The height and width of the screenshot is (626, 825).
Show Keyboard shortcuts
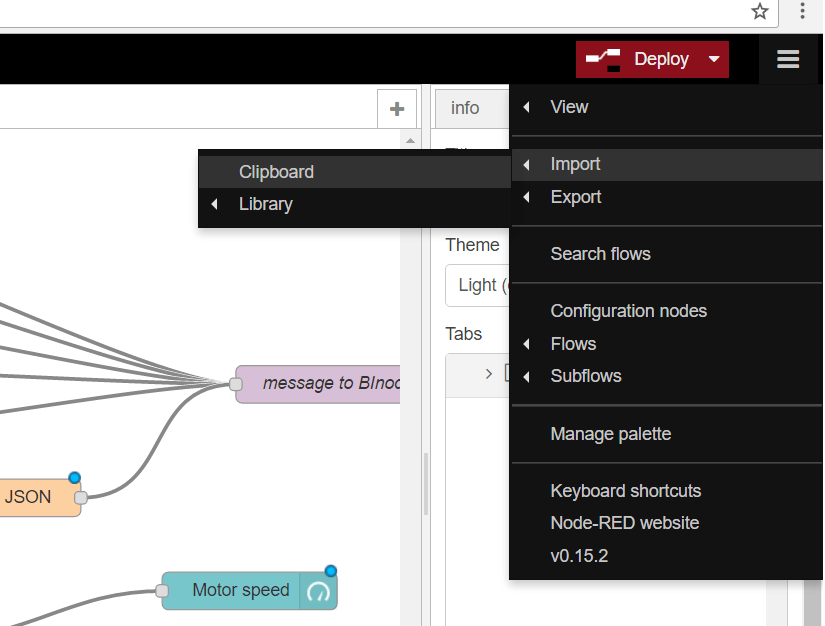click(625, 491)
